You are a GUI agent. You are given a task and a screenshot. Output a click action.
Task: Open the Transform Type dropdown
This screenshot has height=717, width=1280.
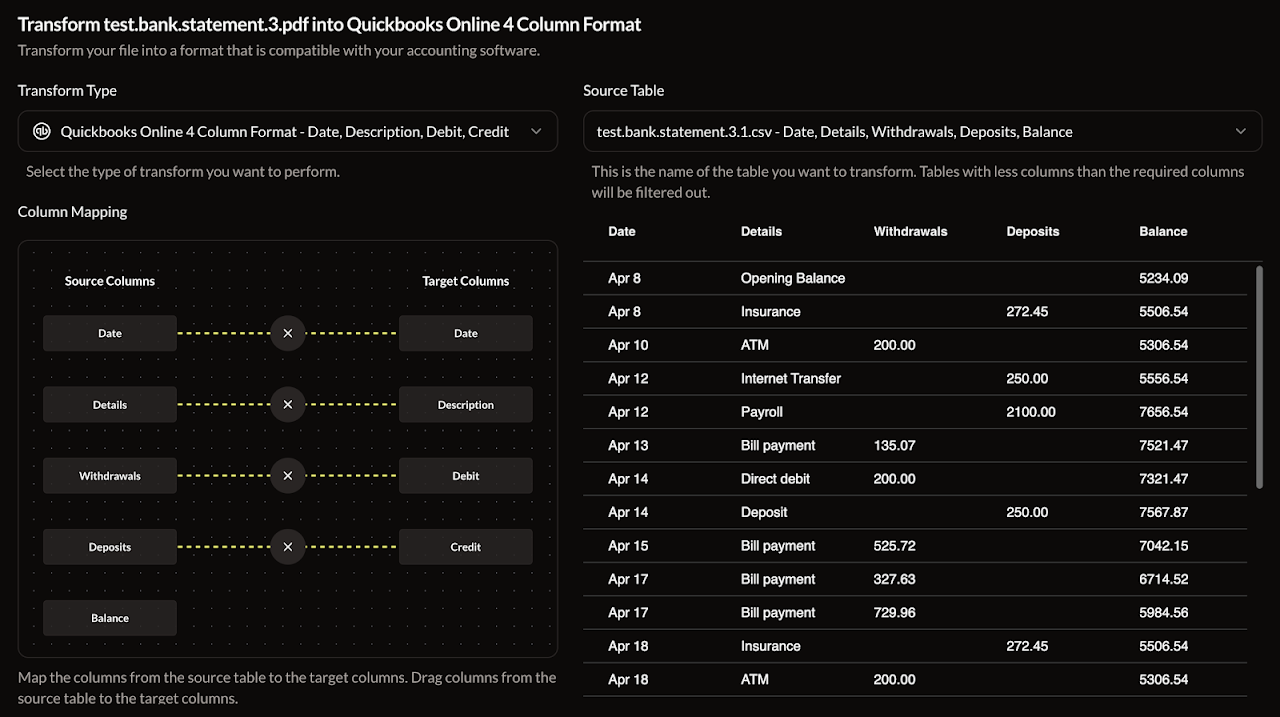tap(288, 131)
